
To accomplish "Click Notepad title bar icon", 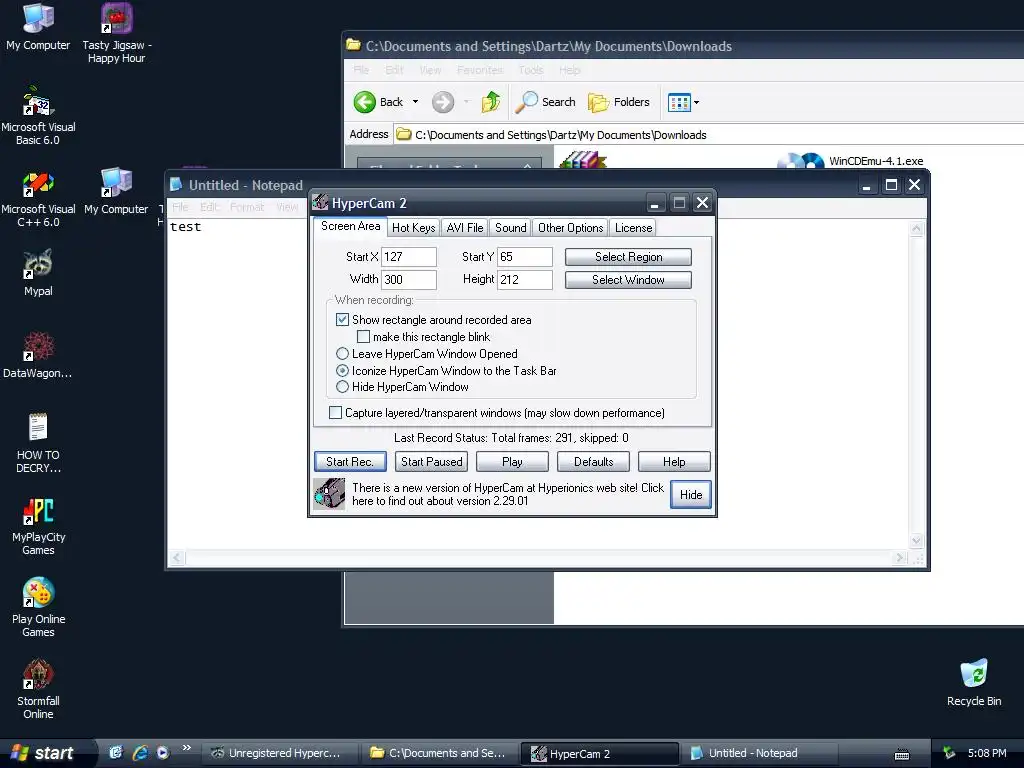I will pos(176,185).
